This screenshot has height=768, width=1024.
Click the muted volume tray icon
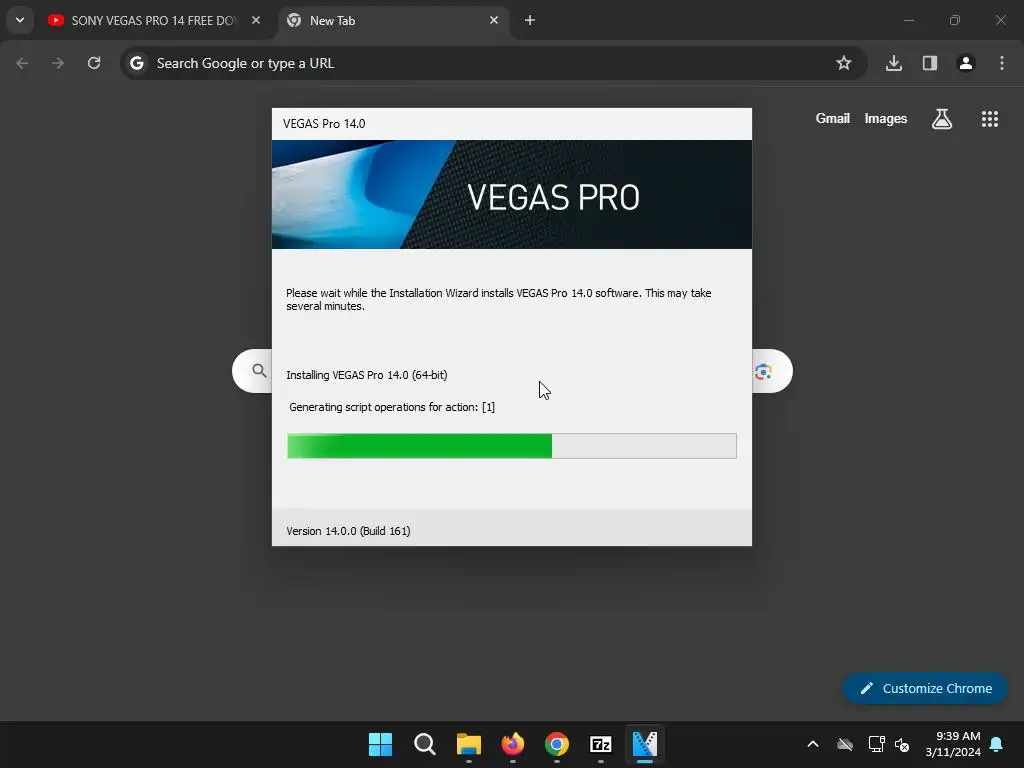click(x=903, y=744)
